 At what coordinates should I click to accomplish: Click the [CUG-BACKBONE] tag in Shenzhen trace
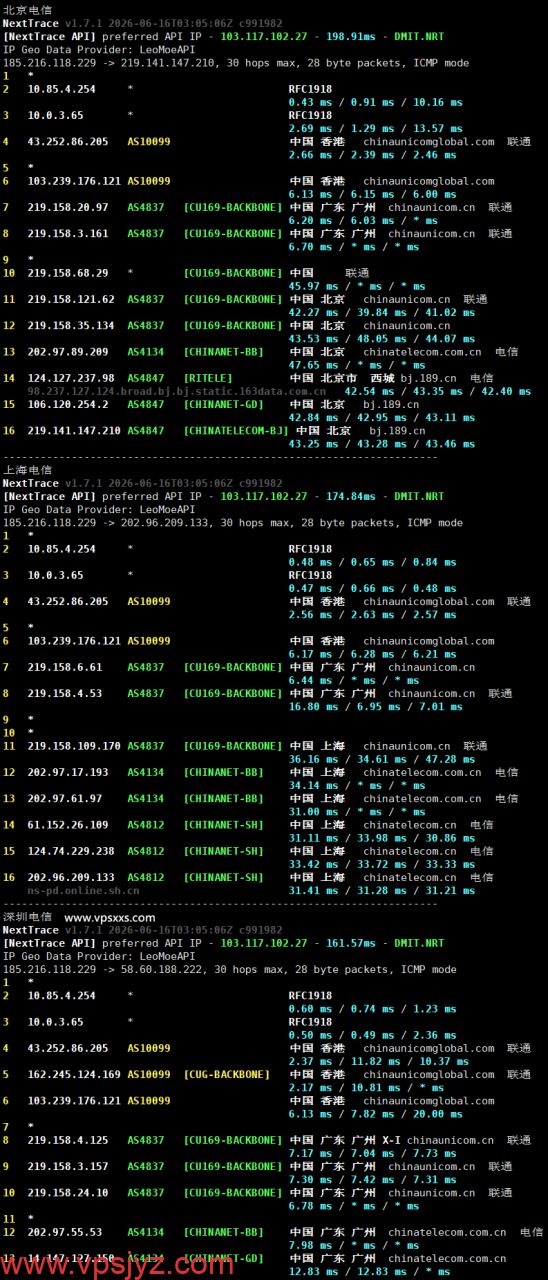point(227,1075)
